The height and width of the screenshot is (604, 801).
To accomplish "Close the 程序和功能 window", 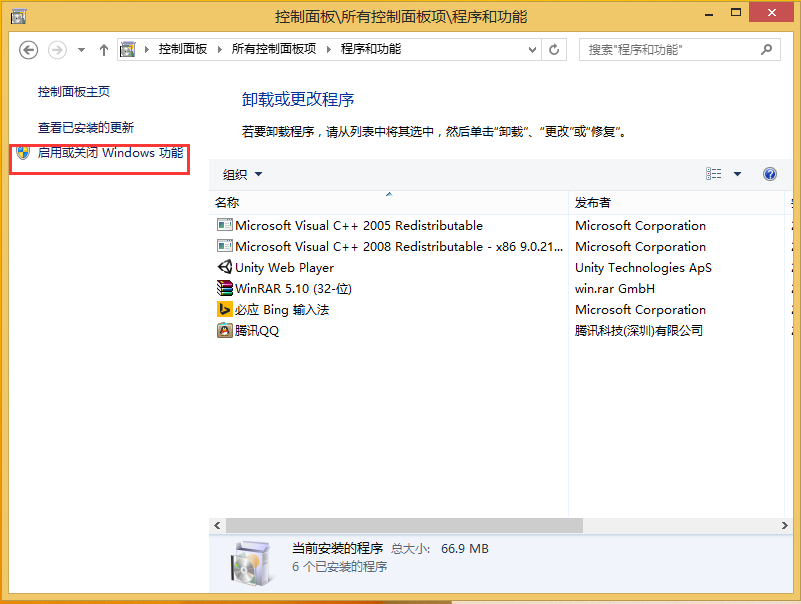I will [x=771, y=13].
